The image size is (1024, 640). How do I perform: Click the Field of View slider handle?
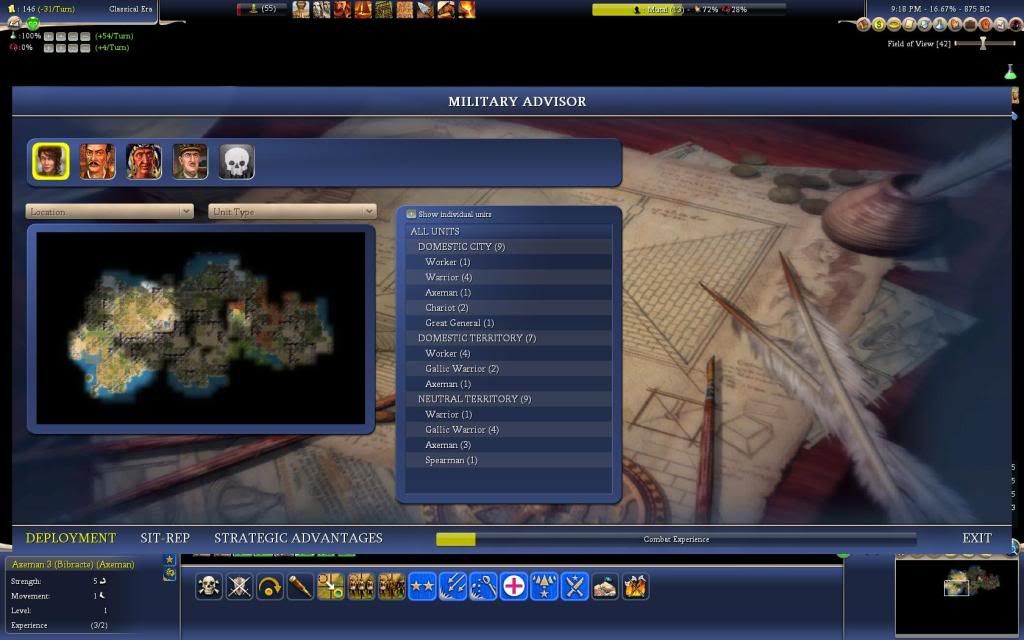click(x=983, y=43)
